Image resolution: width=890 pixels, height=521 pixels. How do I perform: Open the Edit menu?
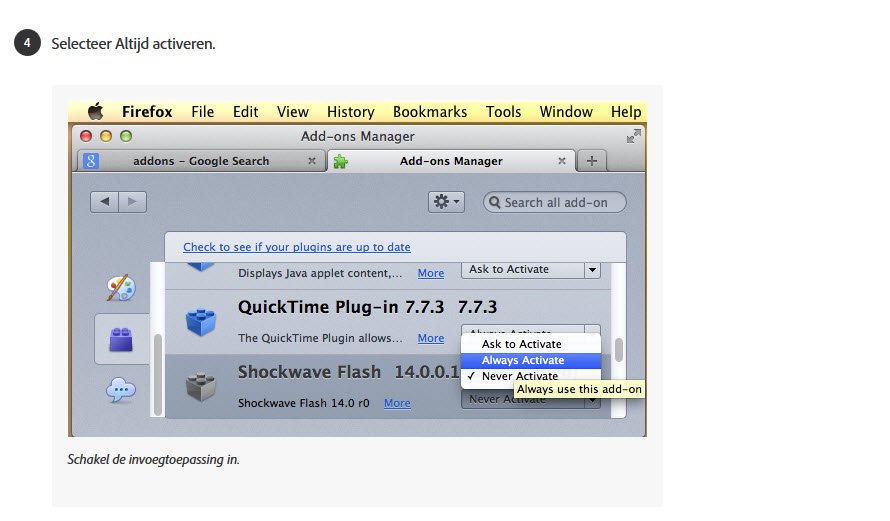[245, 112]
